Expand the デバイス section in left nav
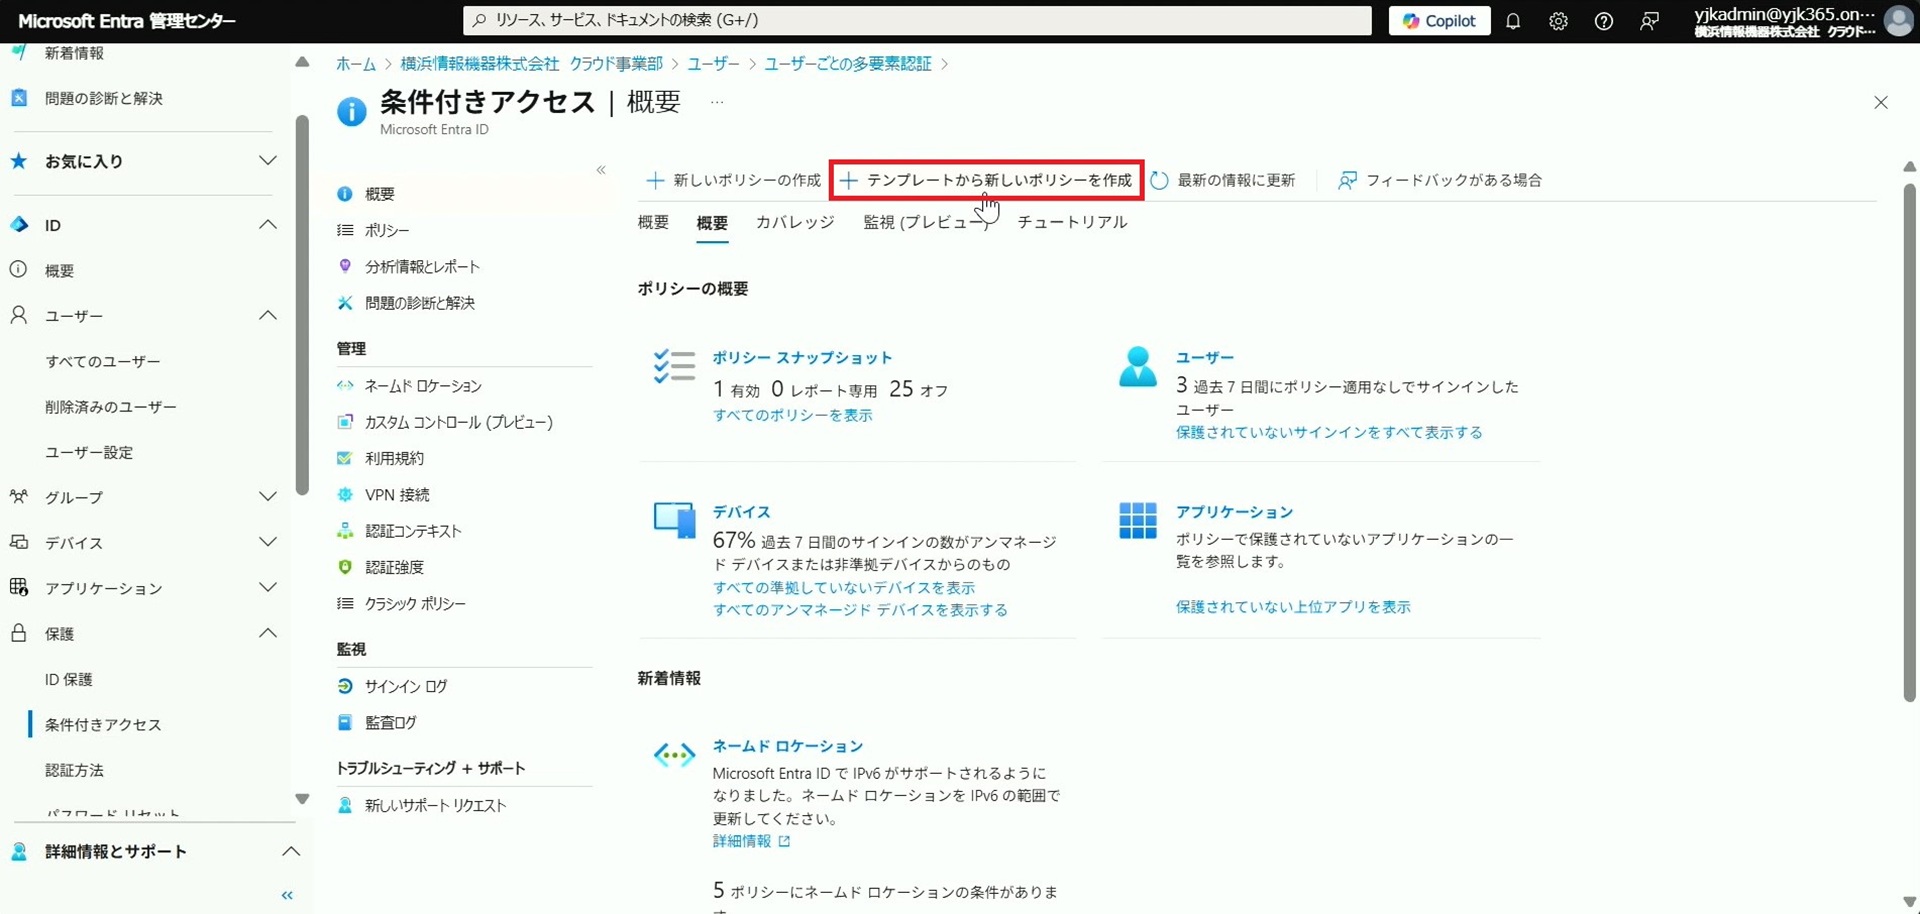 click(267, 542)
